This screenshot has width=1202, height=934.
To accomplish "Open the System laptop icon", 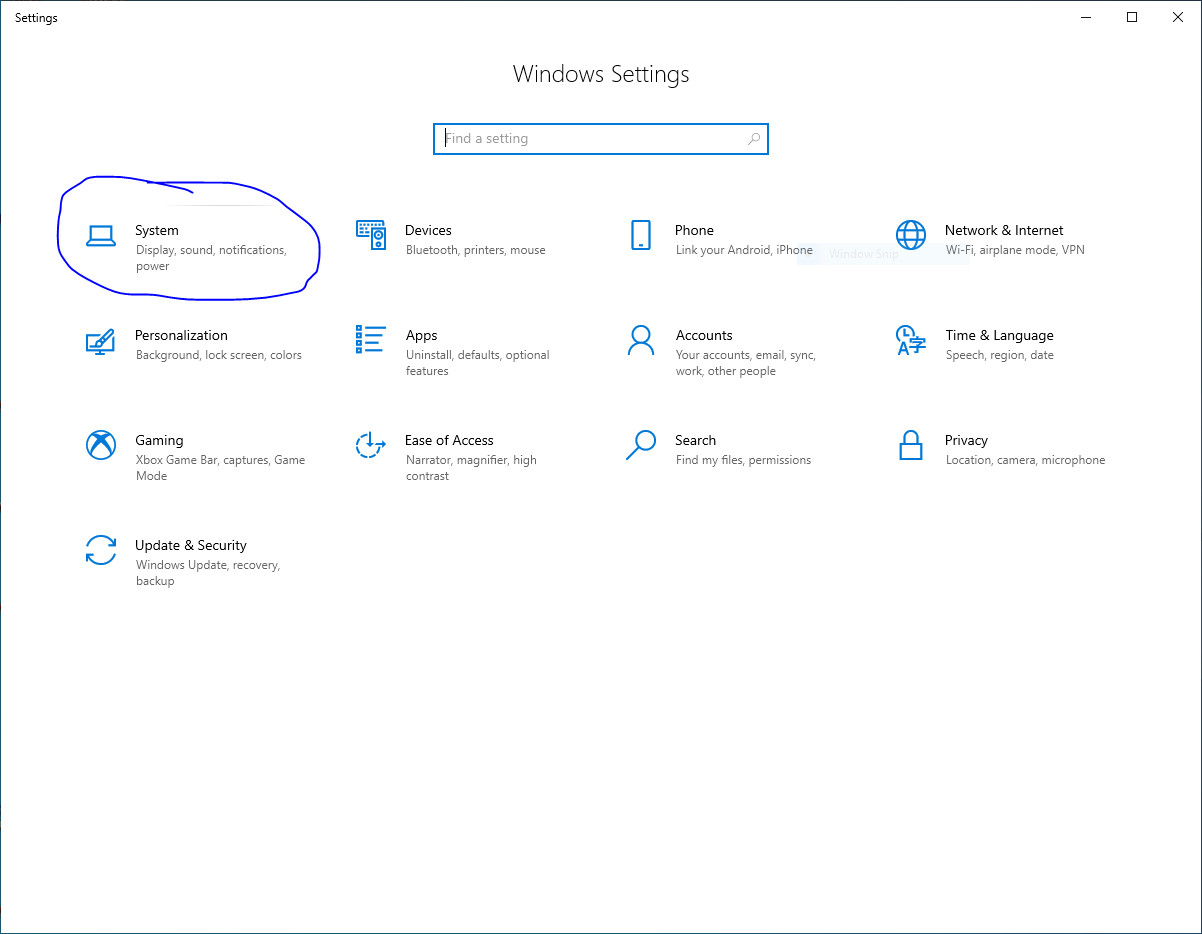I will (x=101, y=236).
